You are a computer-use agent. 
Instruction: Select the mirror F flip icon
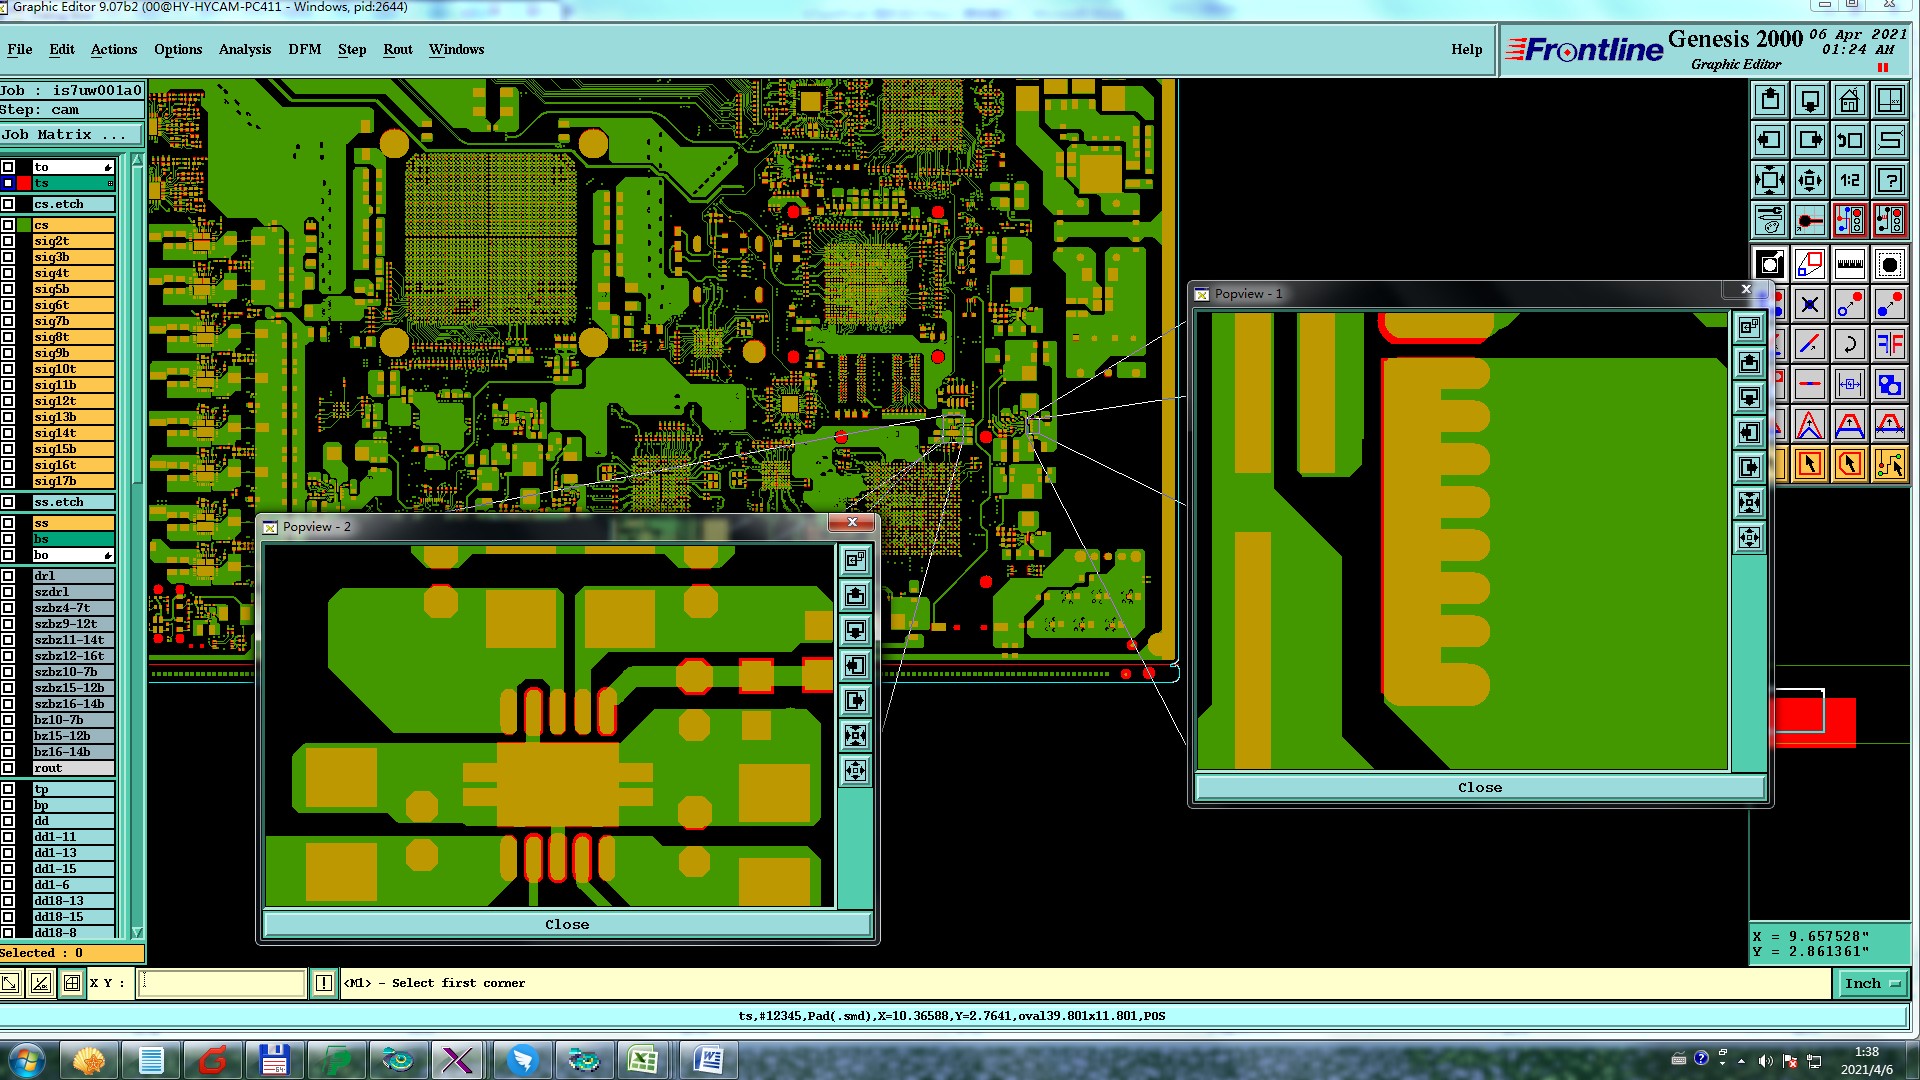[1889, 345]
